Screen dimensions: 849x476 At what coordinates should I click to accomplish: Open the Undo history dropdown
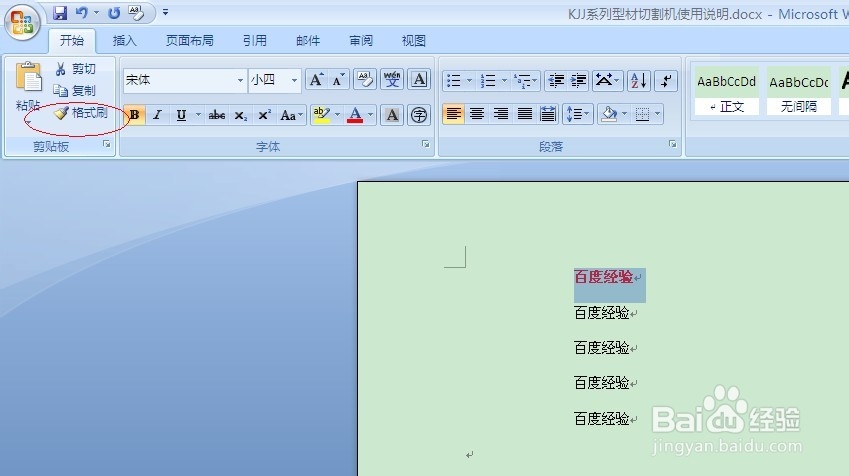click(x=96, y=12)
